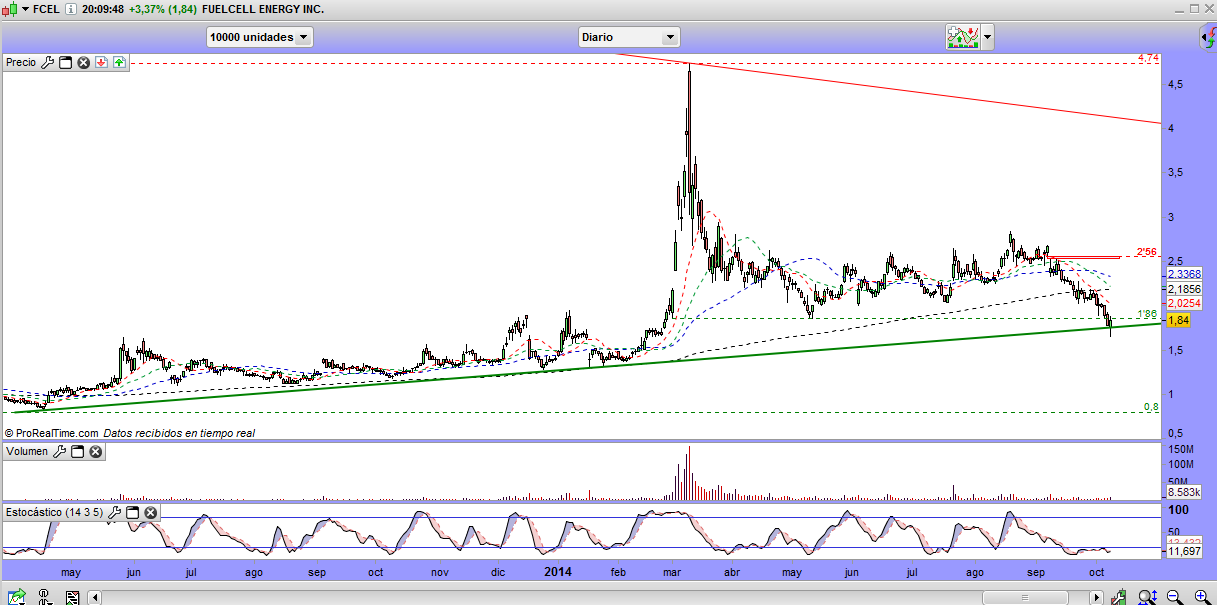Click the zoom out magnifier icon
Viewport: 1217px width, 605px height.
point(1173,597)
